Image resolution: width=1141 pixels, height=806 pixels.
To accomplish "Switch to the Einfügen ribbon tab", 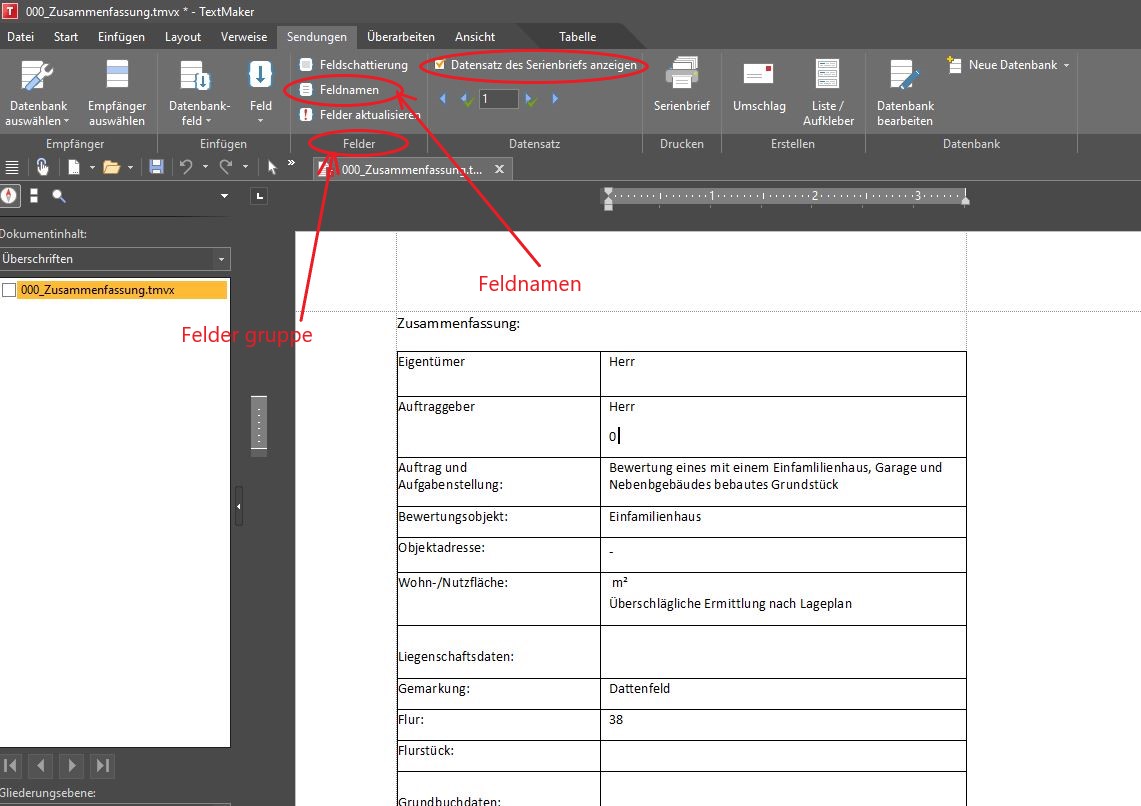I will coord(122,36).
